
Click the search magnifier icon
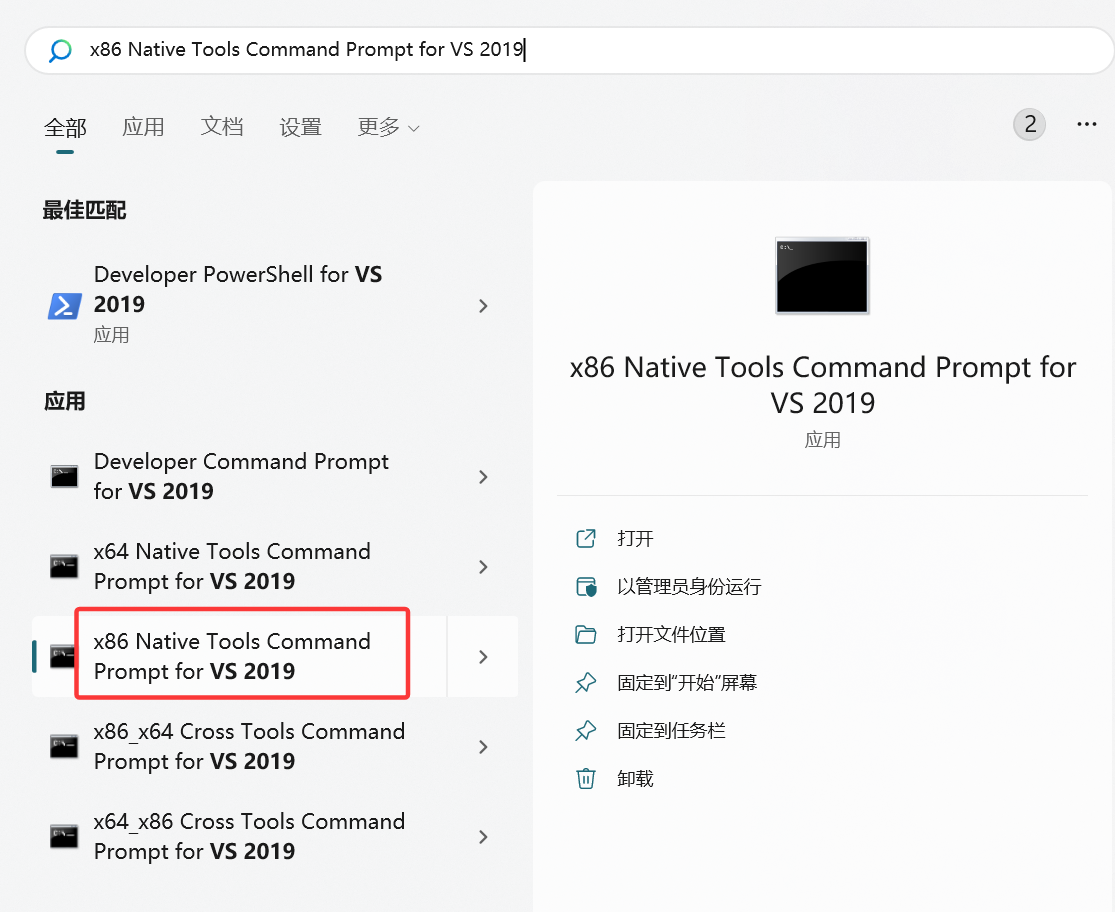click(x=59, y=50)
